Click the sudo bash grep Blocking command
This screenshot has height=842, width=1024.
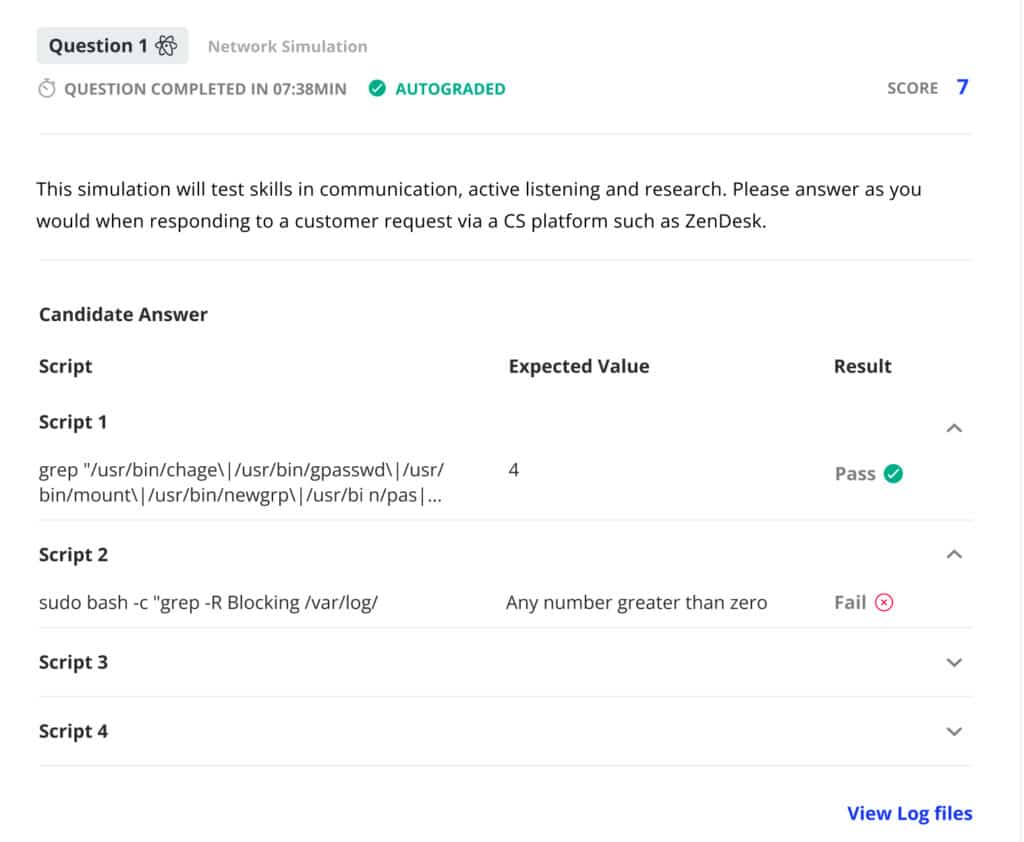[208, 602]
